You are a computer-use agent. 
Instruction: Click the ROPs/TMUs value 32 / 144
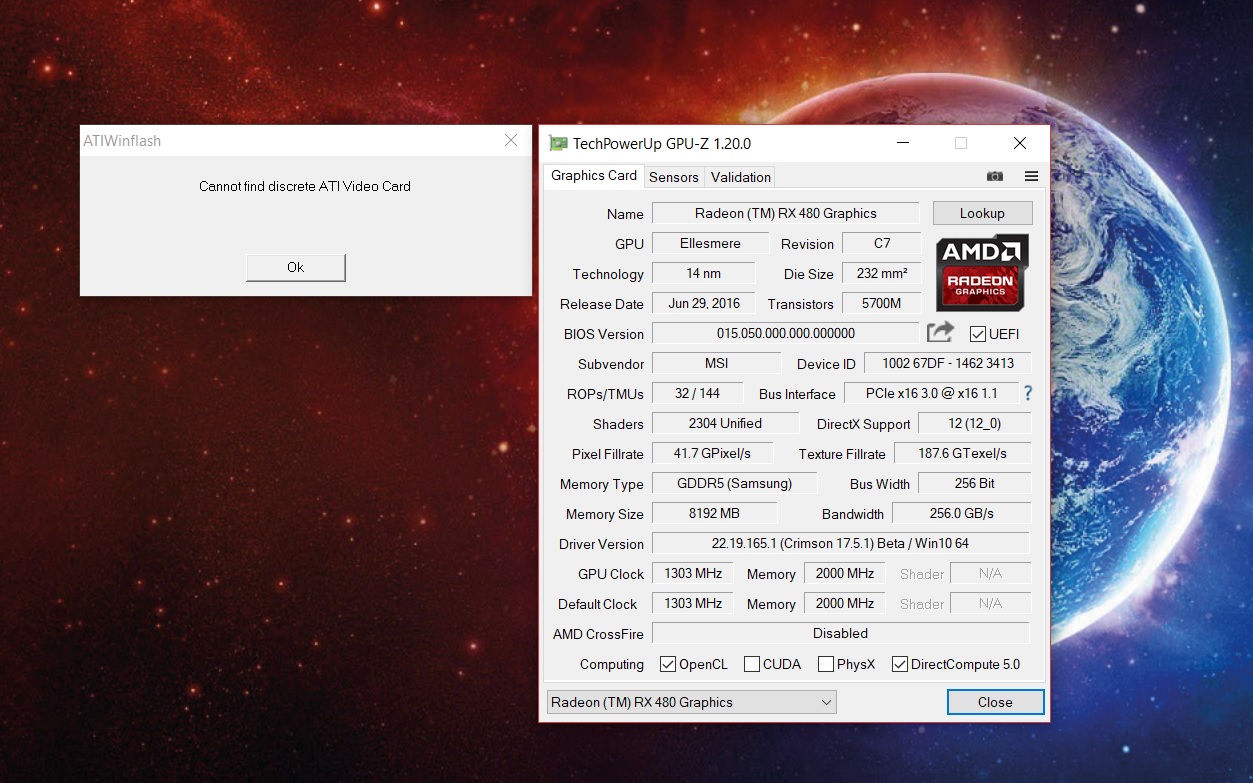(x=698, y=393)
